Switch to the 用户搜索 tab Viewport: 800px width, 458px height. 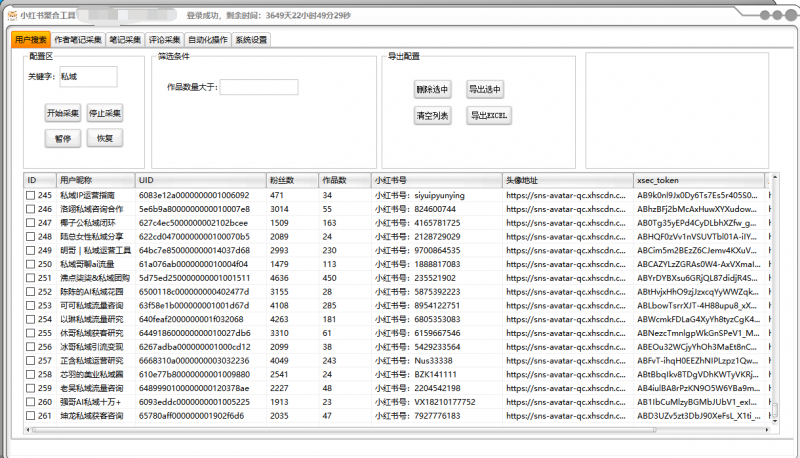click(31, 40)
